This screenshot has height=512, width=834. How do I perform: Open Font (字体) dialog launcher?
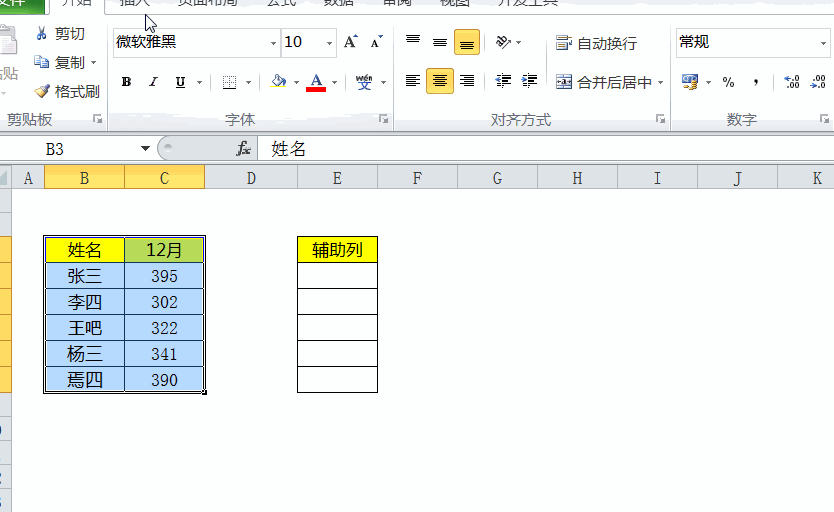(x=383, y=119)
